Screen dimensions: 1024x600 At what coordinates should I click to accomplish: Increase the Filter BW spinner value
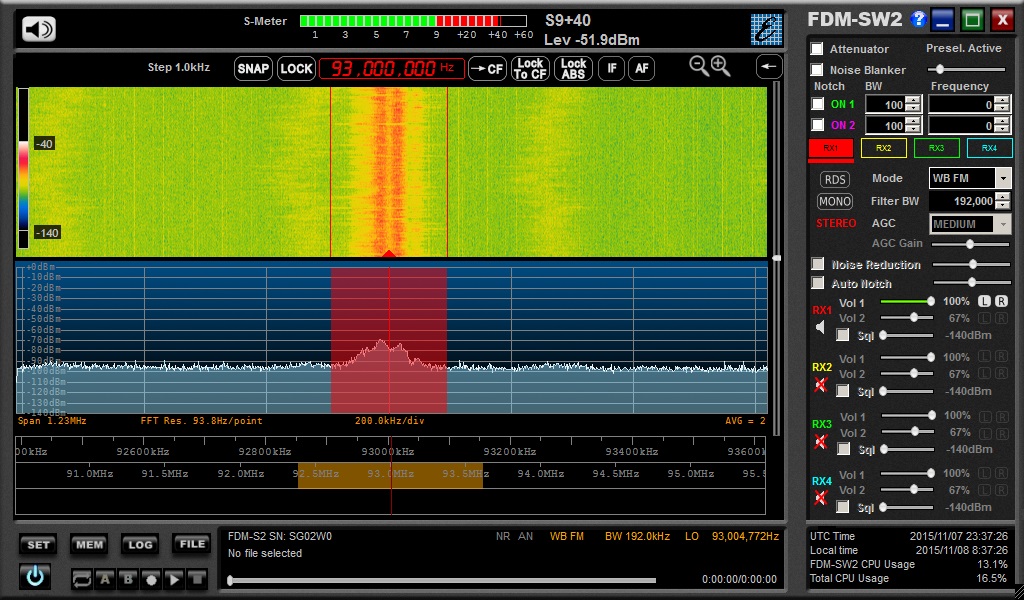pyautogui.click(x=1003, y=197)
